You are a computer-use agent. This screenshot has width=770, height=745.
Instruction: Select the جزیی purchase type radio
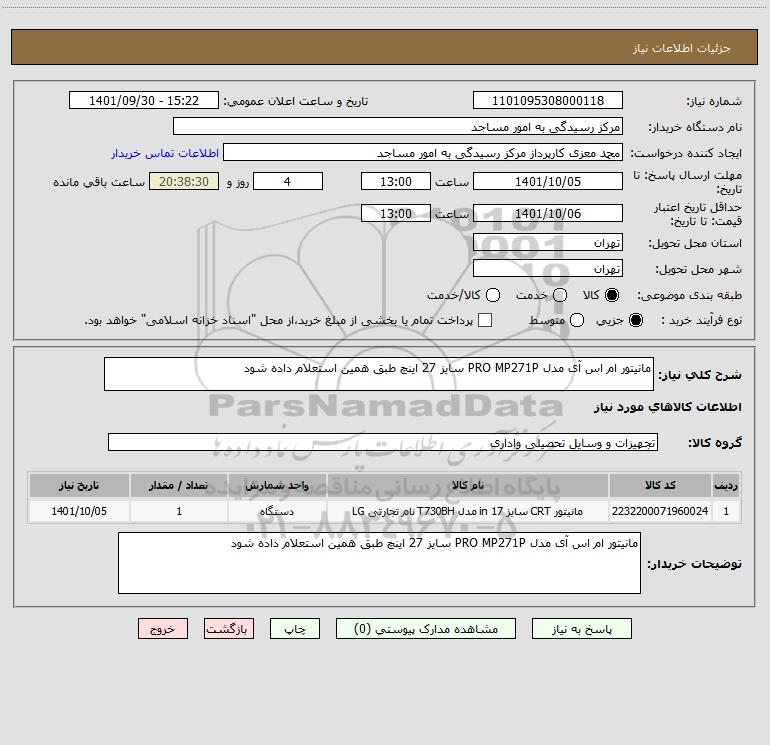[x=635, y=320]
